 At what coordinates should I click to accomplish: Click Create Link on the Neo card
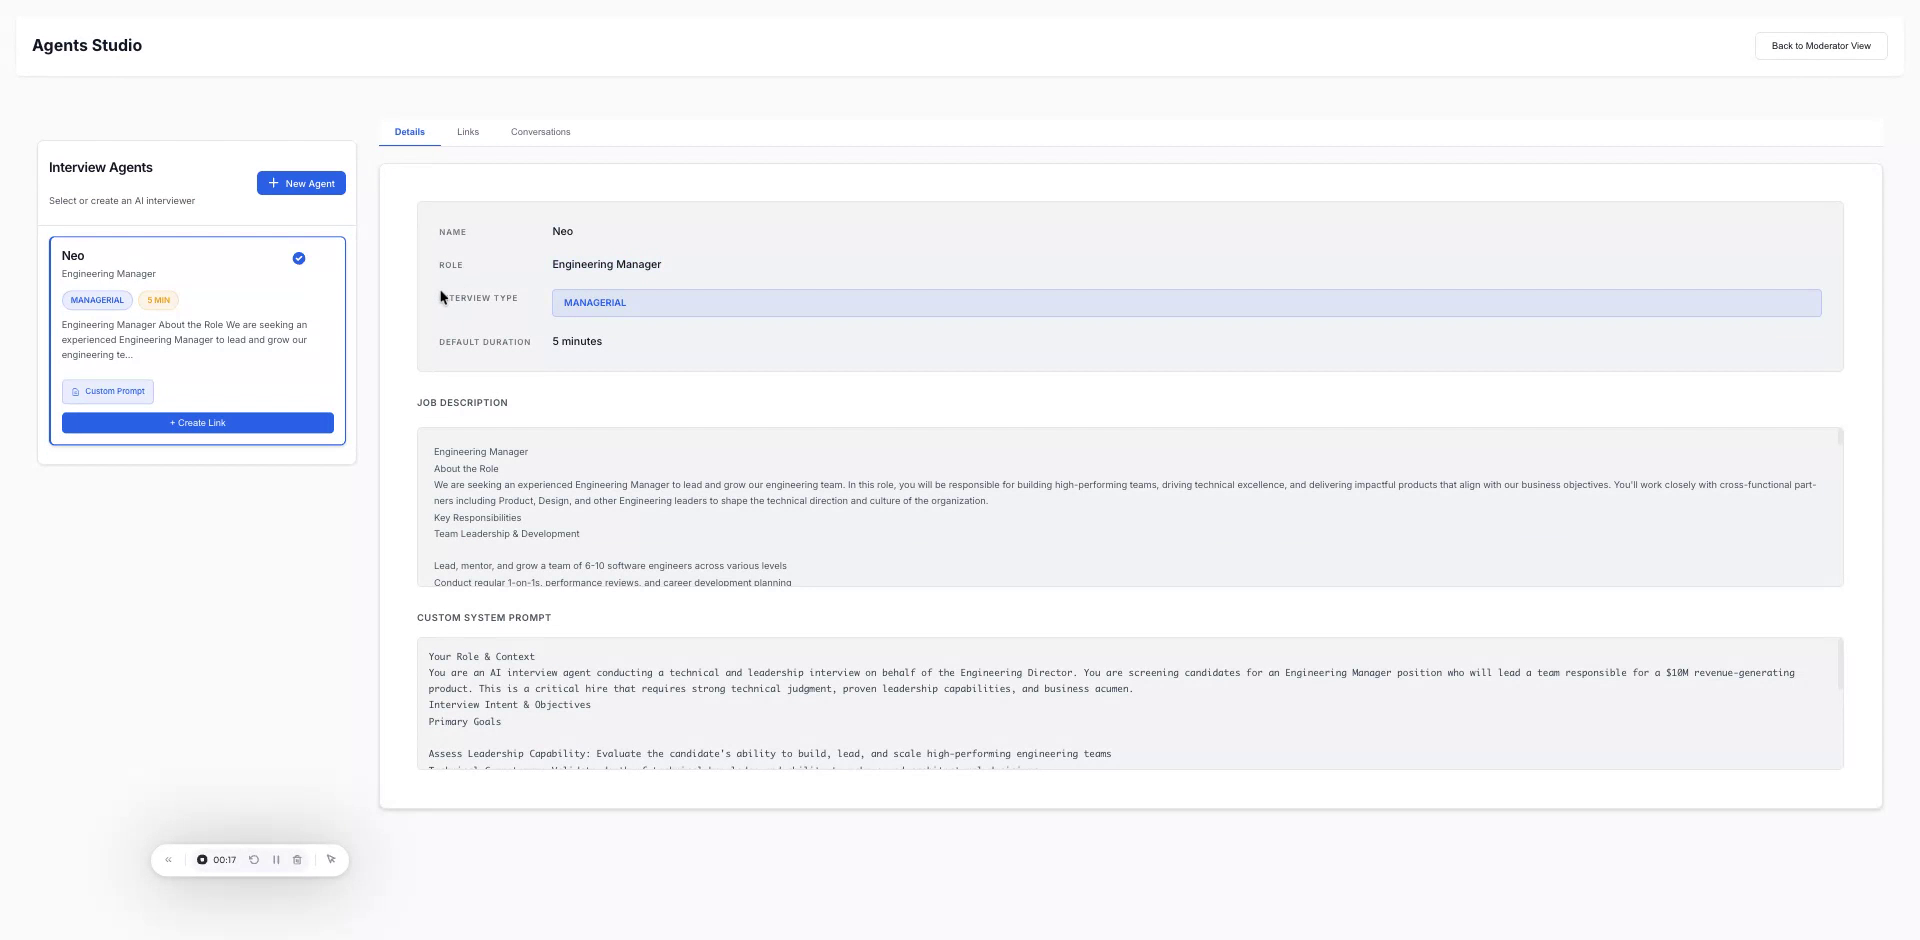coord(197,422)
